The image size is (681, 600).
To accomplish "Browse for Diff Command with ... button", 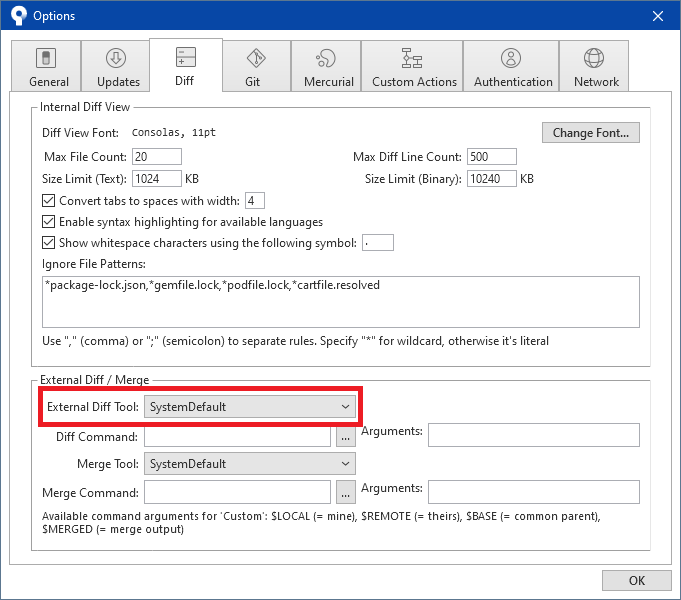I will coord(346,436).
